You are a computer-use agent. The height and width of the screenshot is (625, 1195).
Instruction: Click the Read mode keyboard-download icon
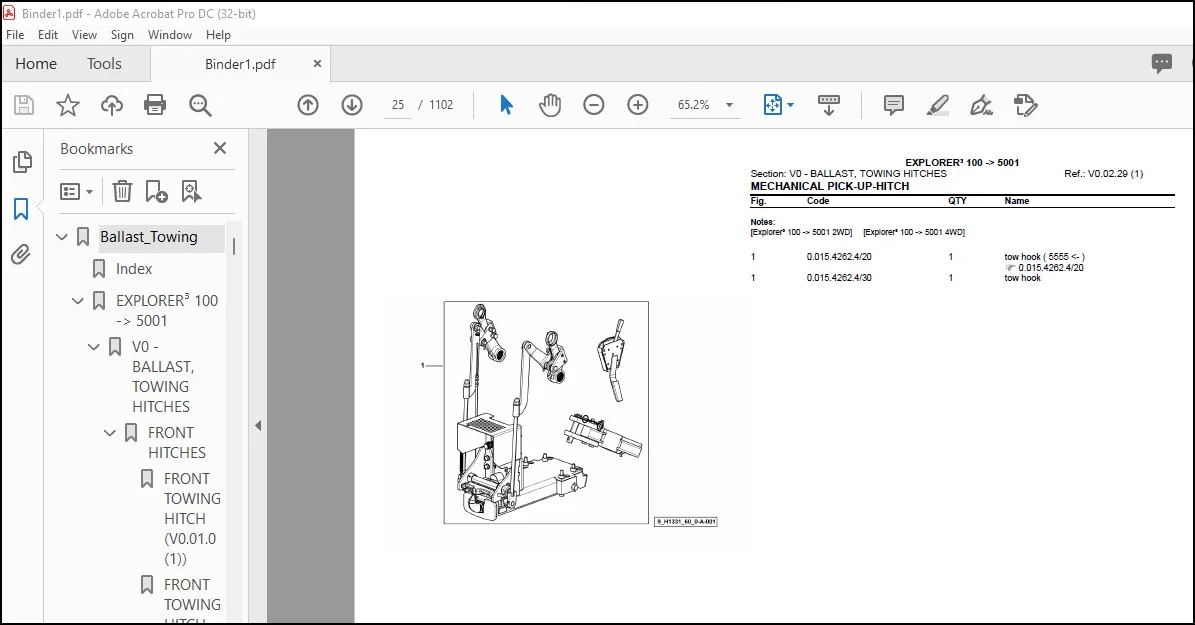[x=828, y=105]
